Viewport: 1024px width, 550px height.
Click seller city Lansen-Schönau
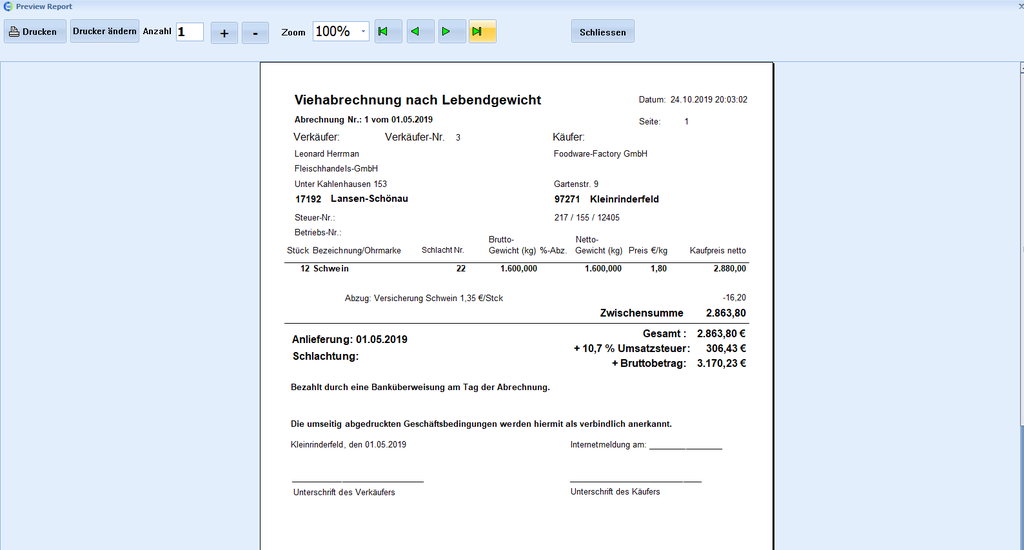[x=370, y=199]
